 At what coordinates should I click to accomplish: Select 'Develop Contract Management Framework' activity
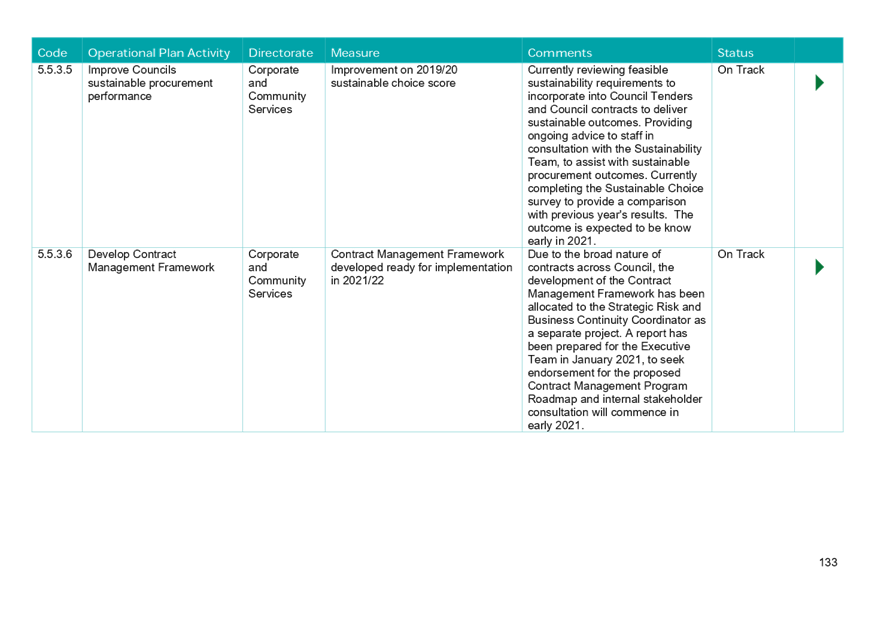click(x=151, y=261)
